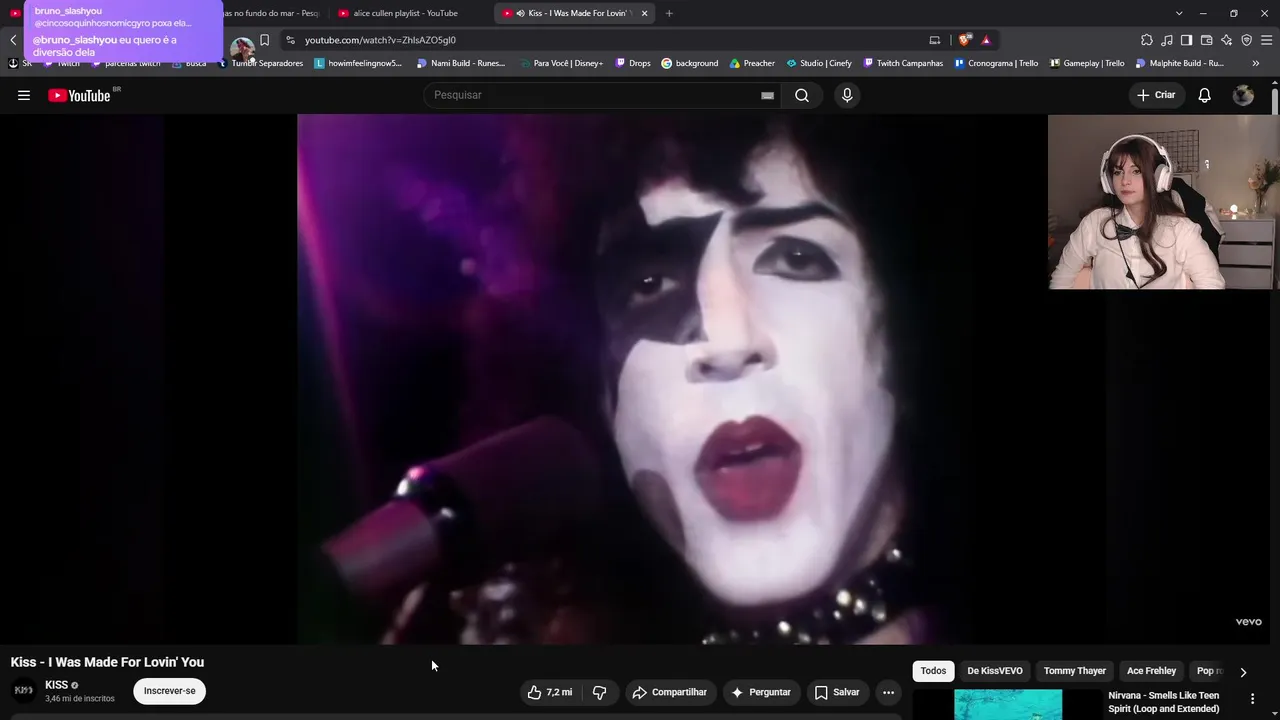
Task: Open the Brave VPN shield icon
Action: click(x=1246, y=40)
